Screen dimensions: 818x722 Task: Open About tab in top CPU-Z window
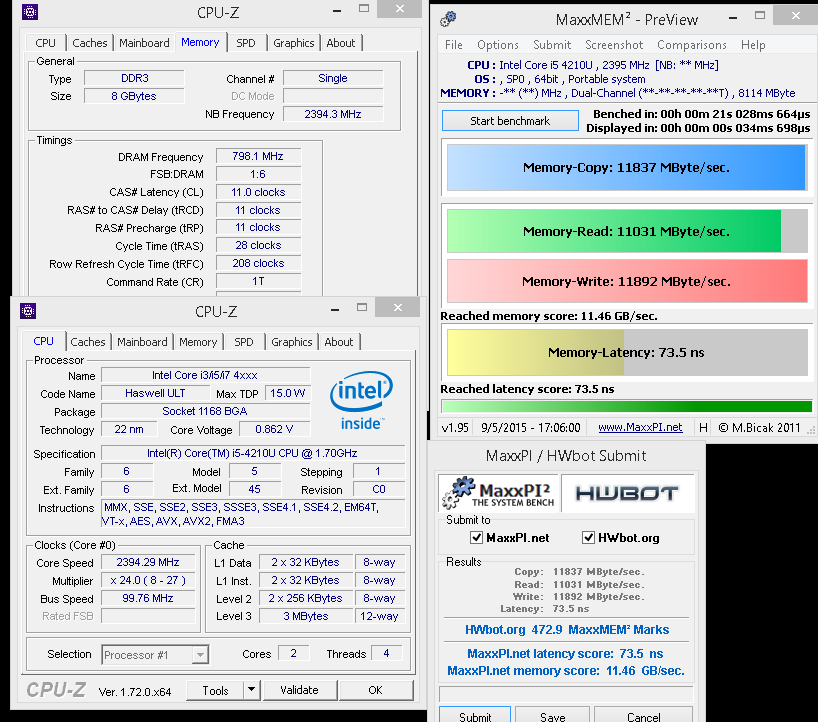click(x=341, y=43)
